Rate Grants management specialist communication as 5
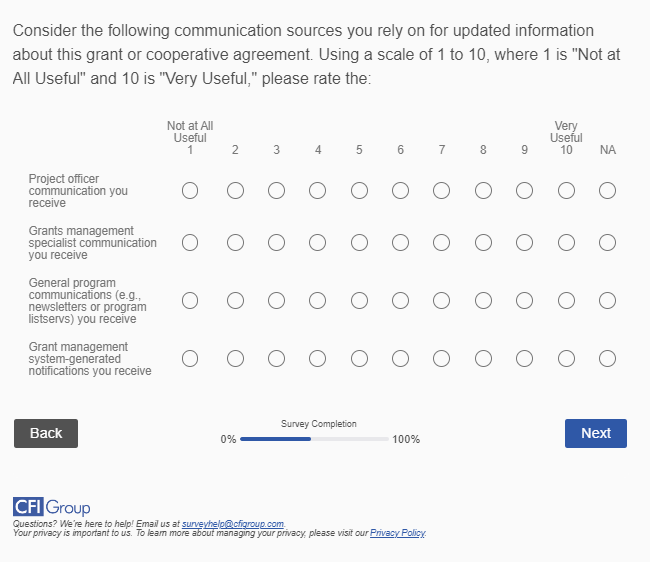Screen dimensions: 650x562 point(359,242)
